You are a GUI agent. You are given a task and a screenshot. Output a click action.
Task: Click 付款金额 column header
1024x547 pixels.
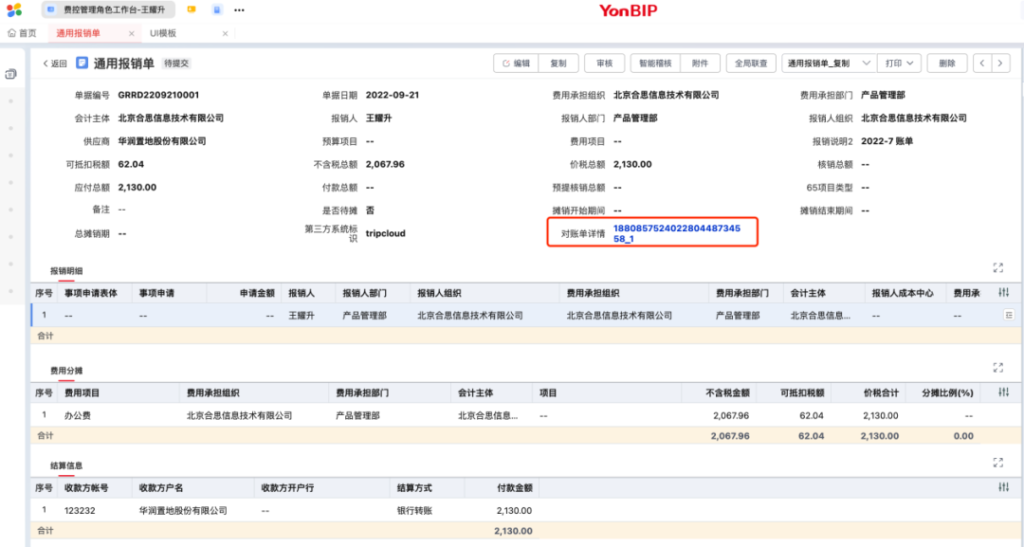(x=515, y=488)
